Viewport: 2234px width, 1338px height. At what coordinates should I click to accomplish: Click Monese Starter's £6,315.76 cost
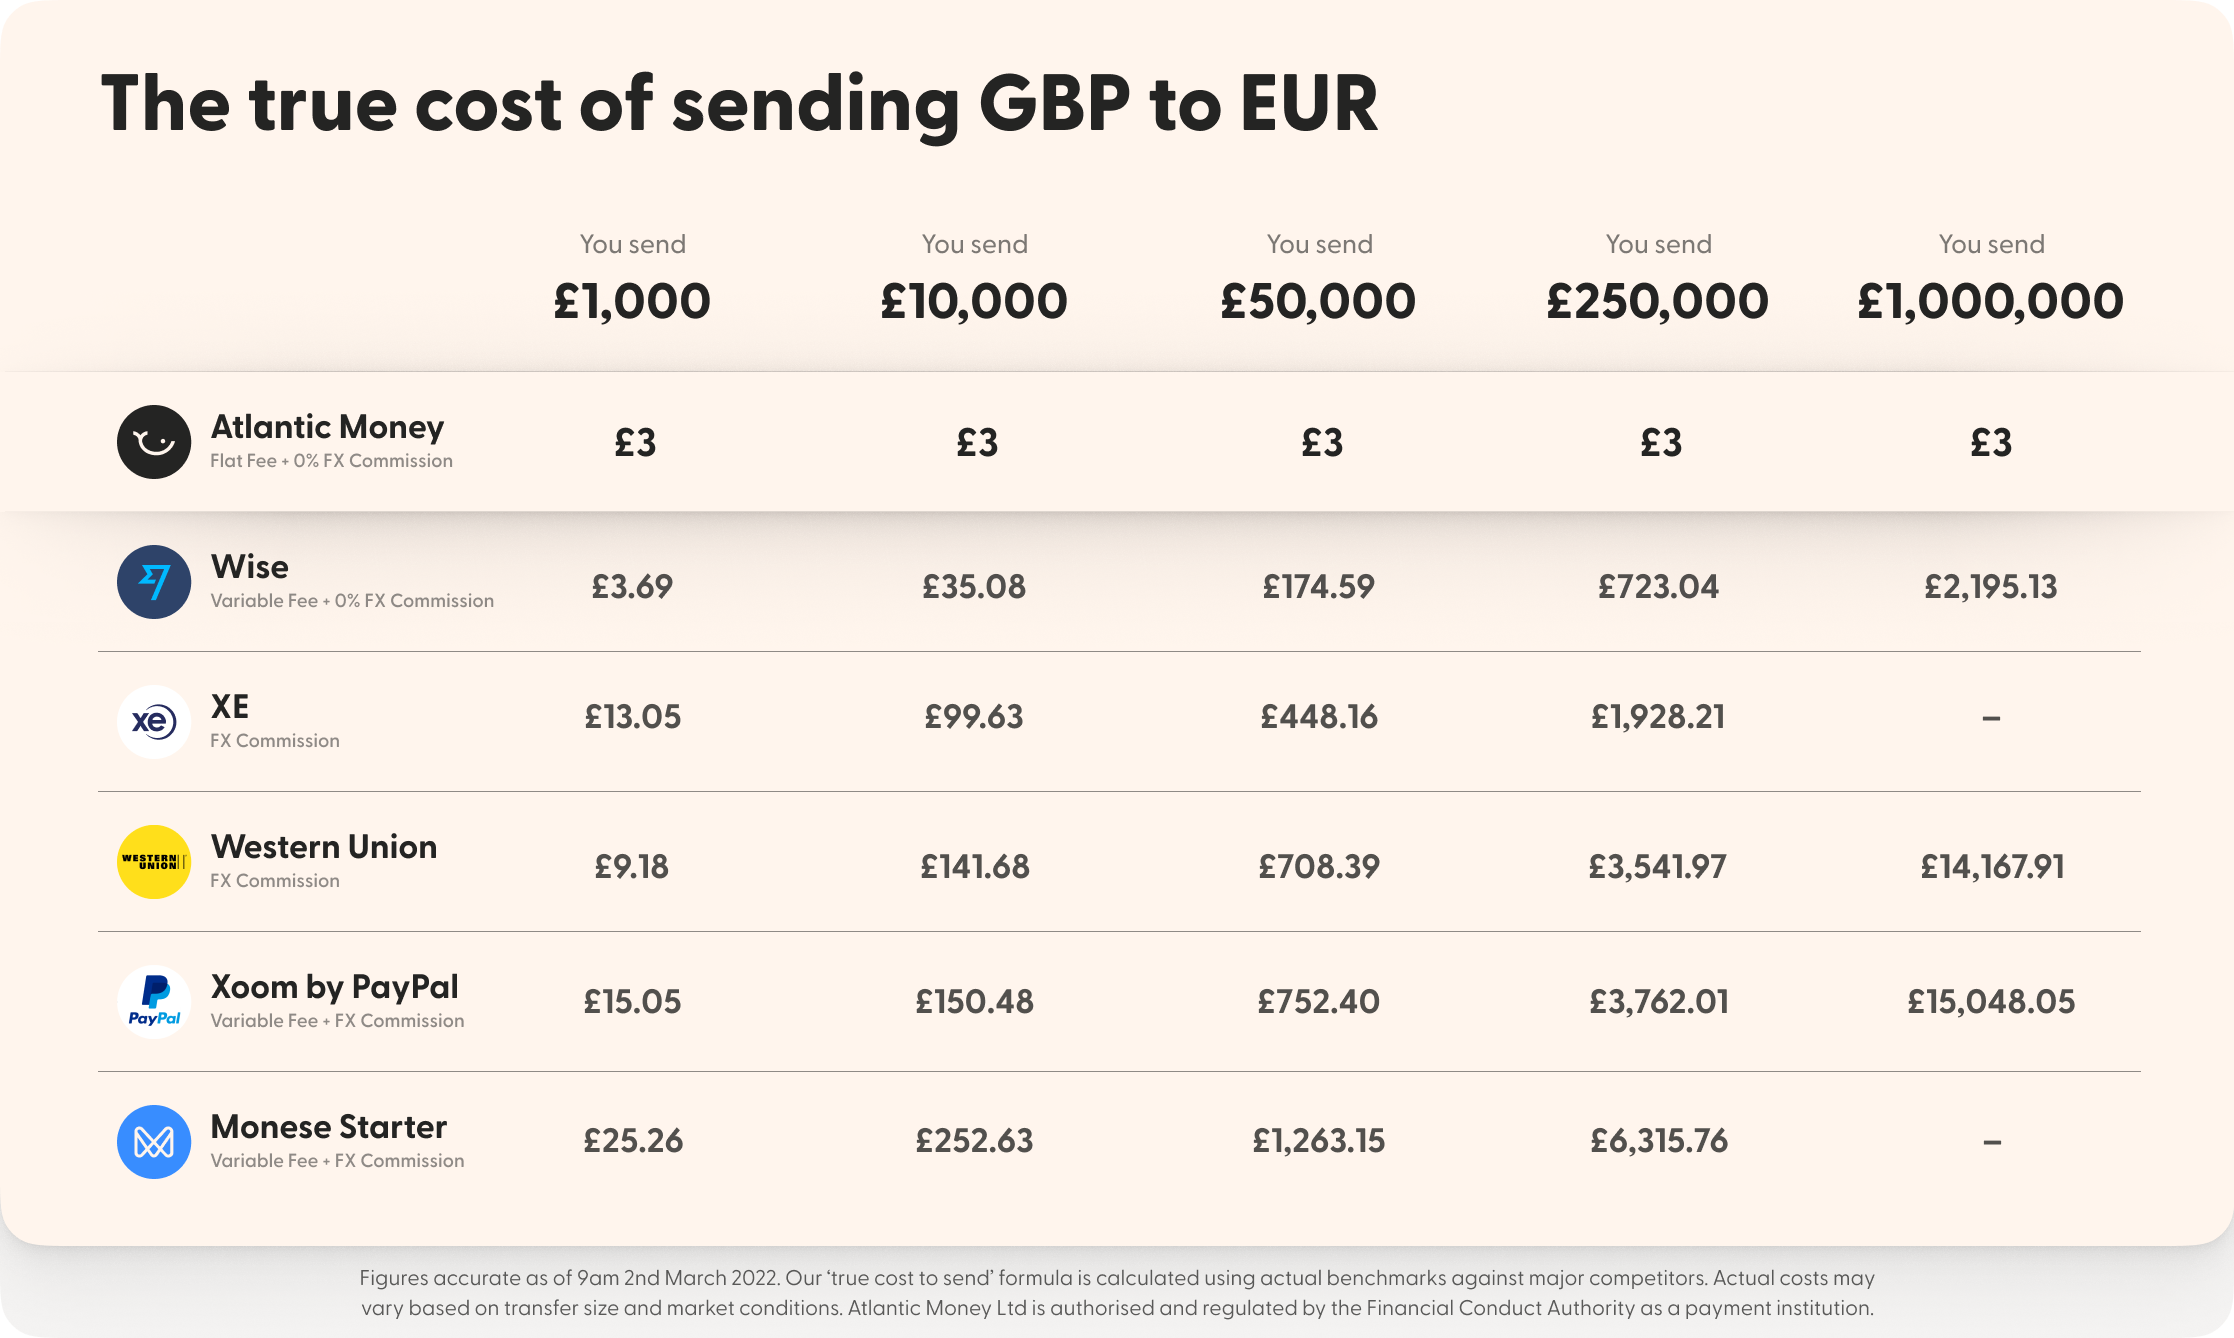coord(1659,1141)
